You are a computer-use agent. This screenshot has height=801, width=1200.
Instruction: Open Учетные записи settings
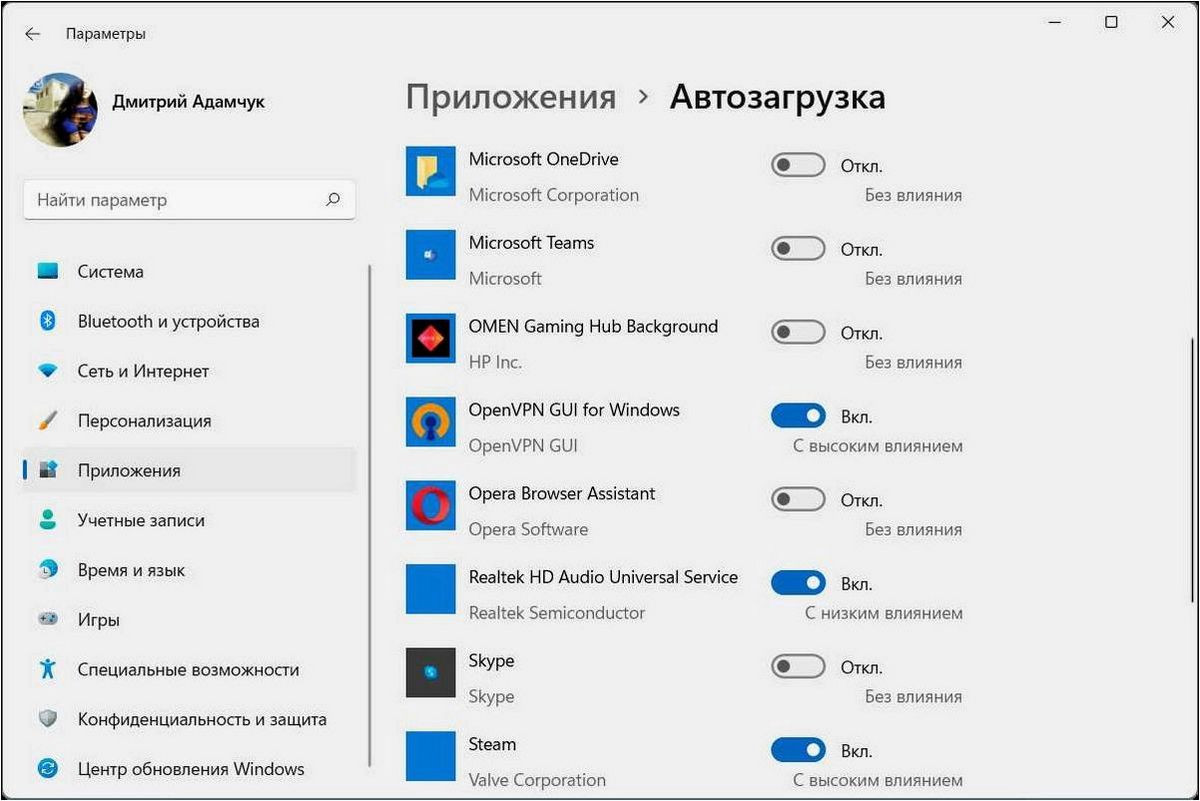pyautogui.click(x=189, y=520)
